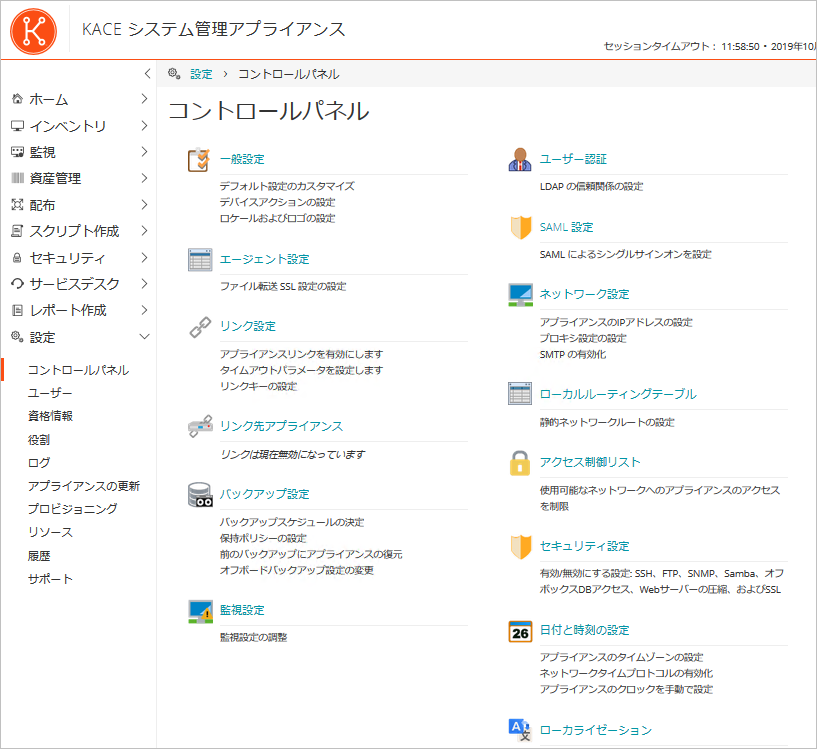
Task: Click the セキュリティ lock icon in sidebar
Action: coord(17,257)
